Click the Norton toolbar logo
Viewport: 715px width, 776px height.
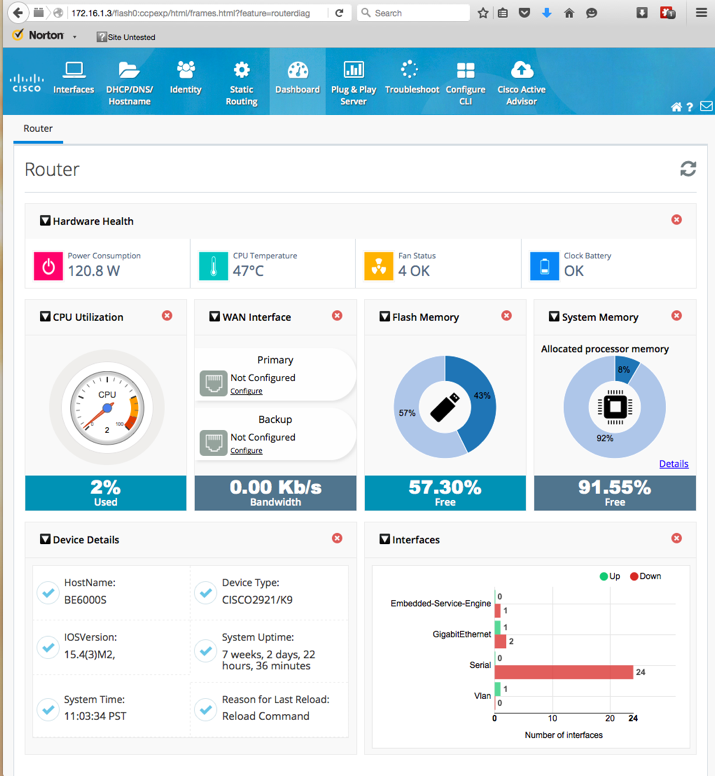click(x=39, y=35)
